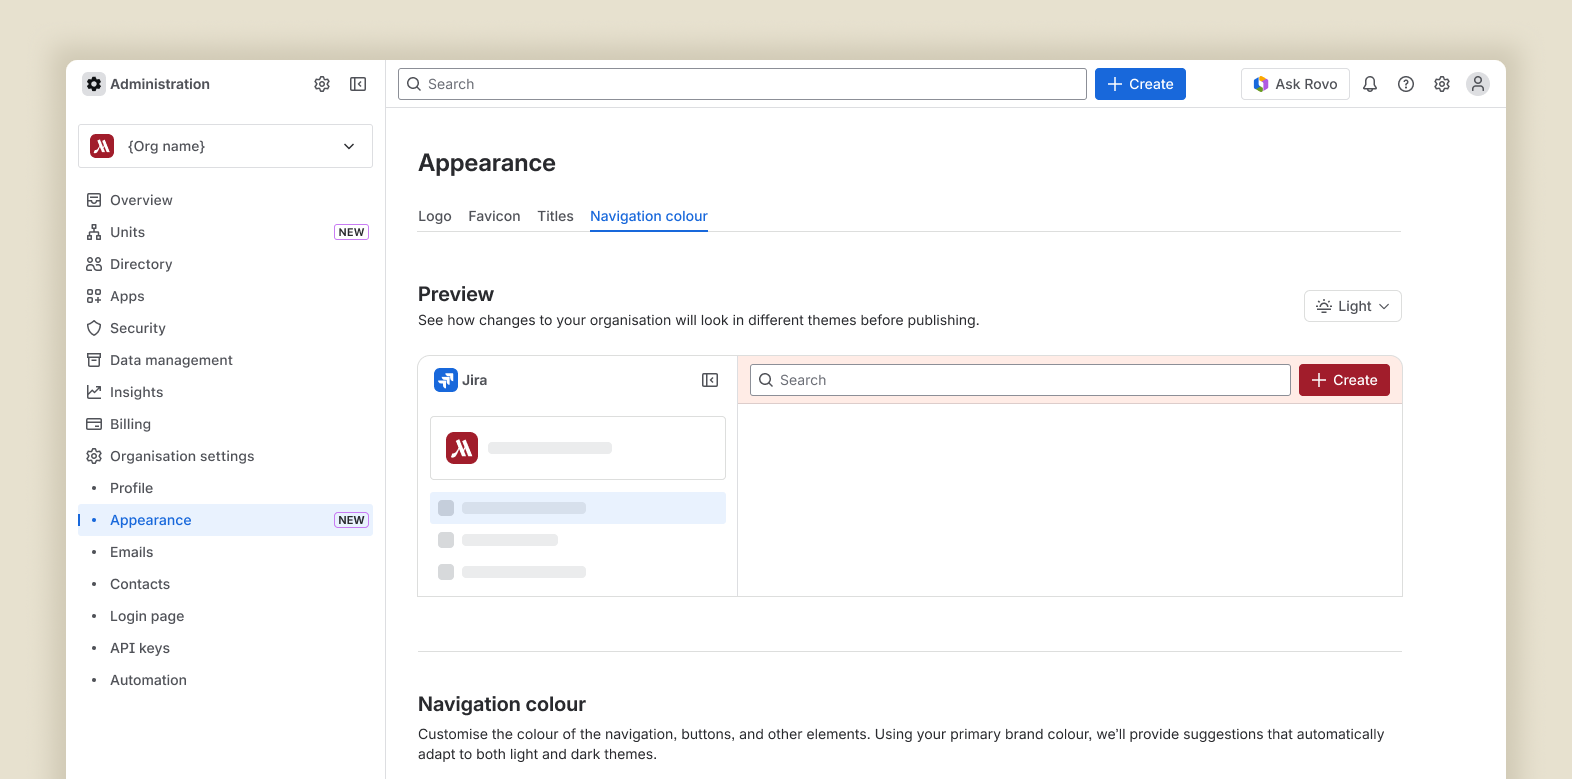Collapse sidebar using Administration panel icon
This screenshot has height=779, width=1572.
point(358,84)
